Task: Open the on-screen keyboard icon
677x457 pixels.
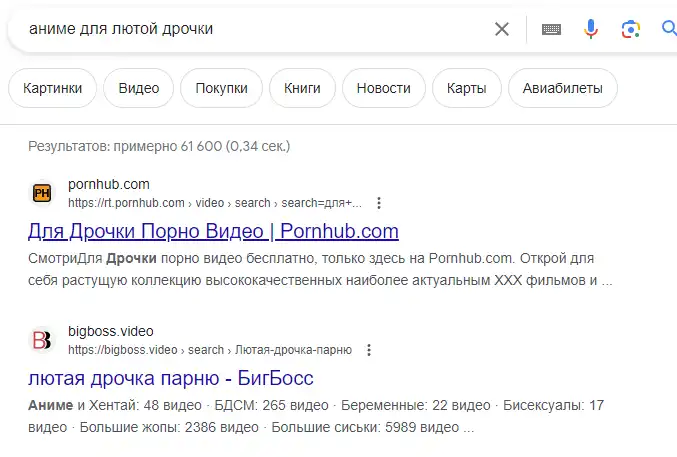Action: [551, 29]
